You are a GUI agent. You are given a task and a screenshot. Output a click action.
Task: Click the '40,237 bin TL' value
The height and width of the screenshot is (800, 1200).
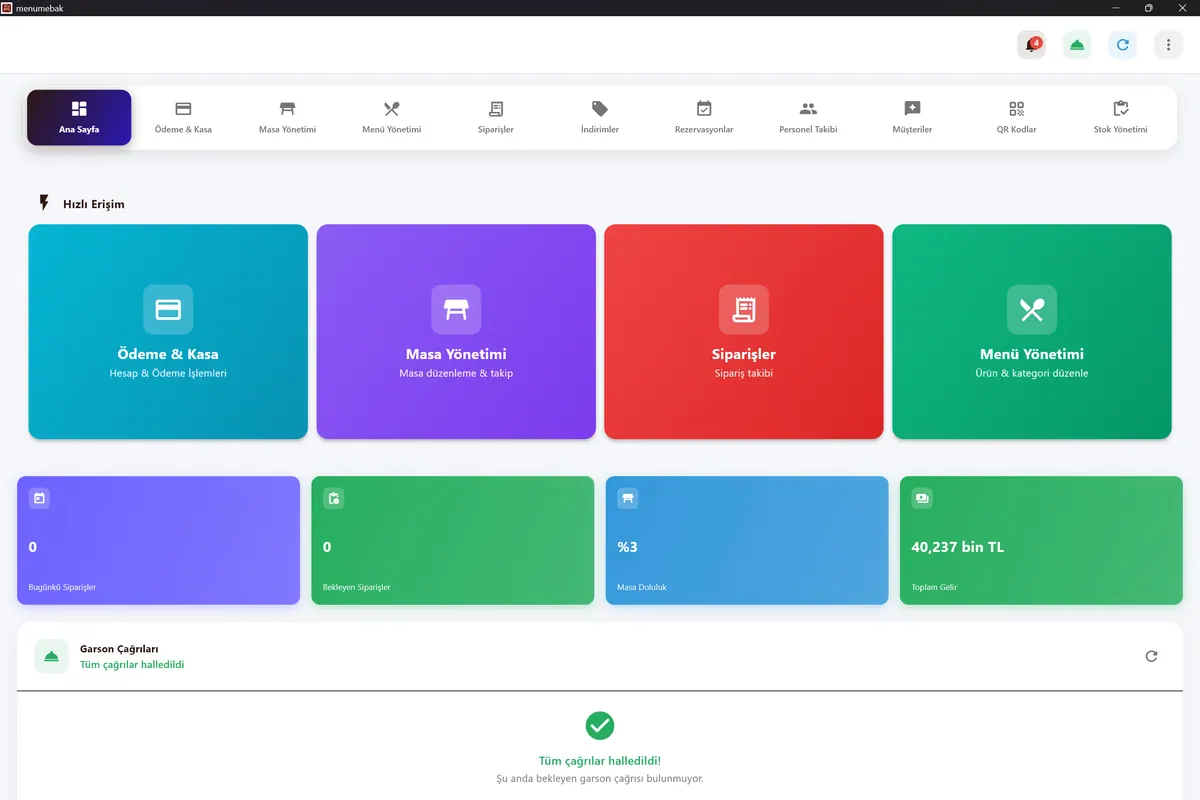(x=958, y=547)
